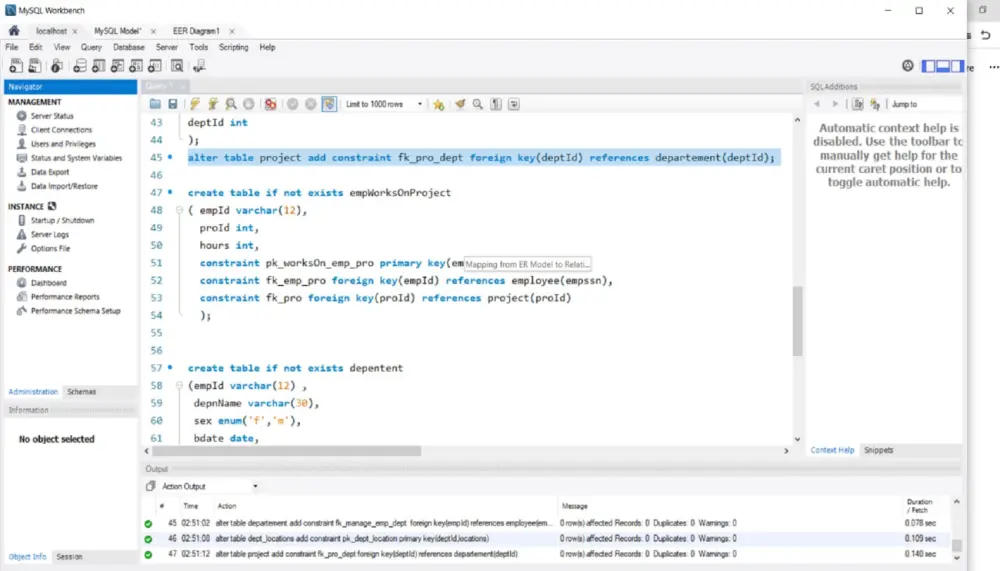Click the create new view icon
This screenshot has height=571, width=1000.
117,66
